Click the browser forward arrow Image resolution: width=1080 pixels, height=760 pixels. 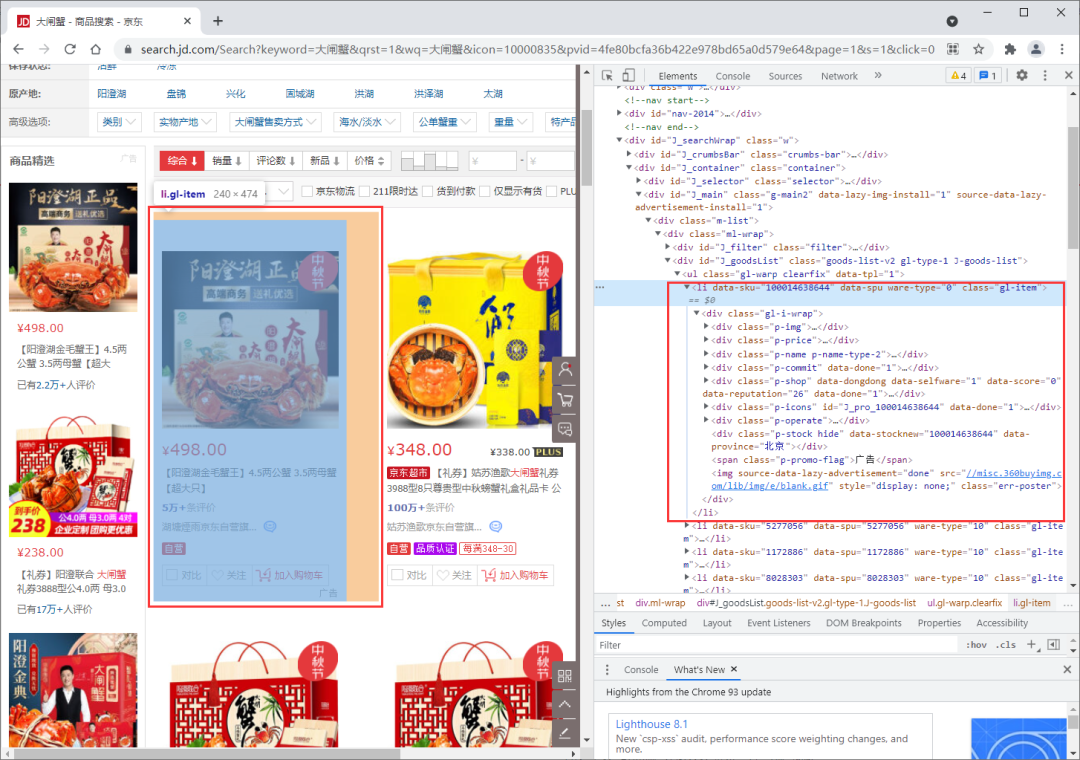[44, 49]
